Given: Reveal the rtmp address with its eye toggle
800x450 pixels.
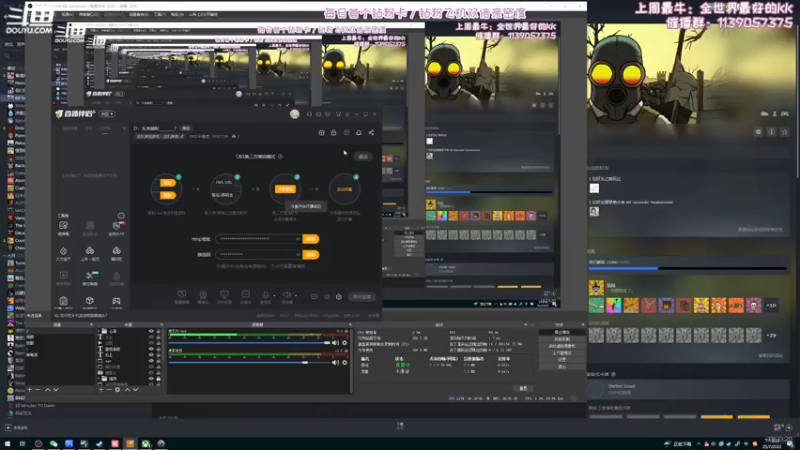Looking at the screenshot, I should pos(298,239).
